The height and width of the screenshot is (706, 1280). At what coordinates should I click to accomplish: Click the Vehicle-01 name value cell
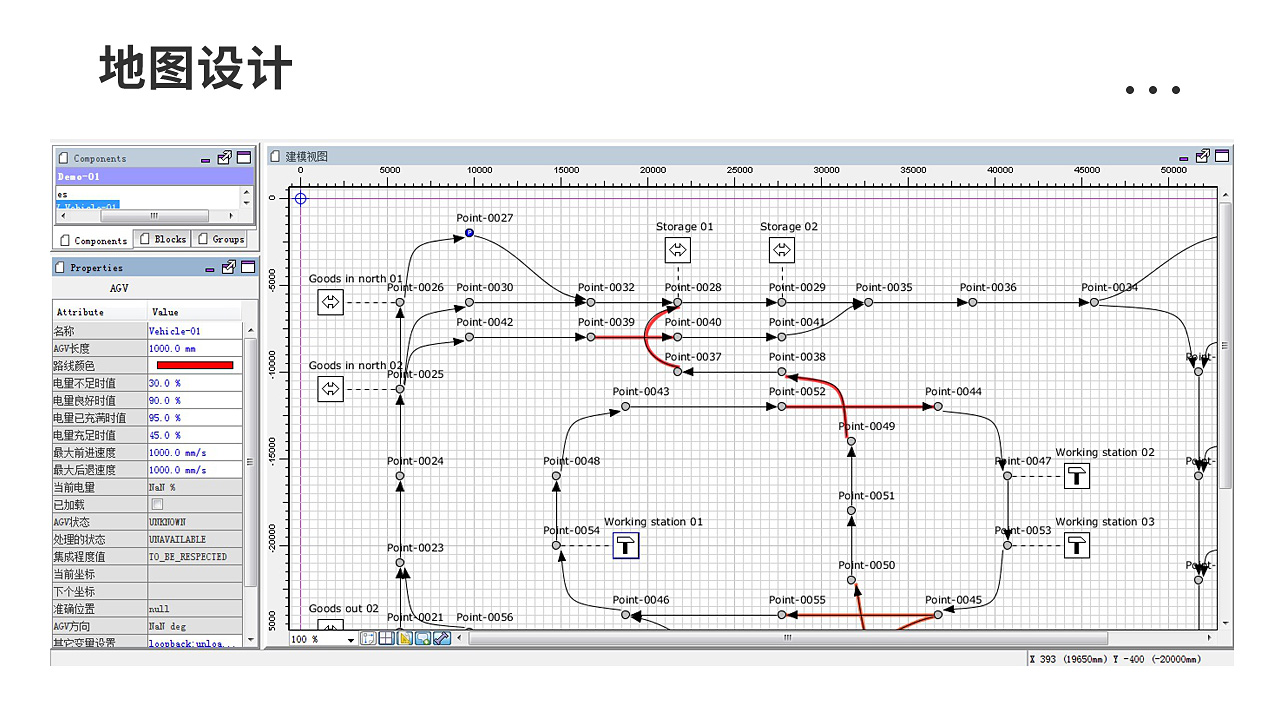click(193, 331)
